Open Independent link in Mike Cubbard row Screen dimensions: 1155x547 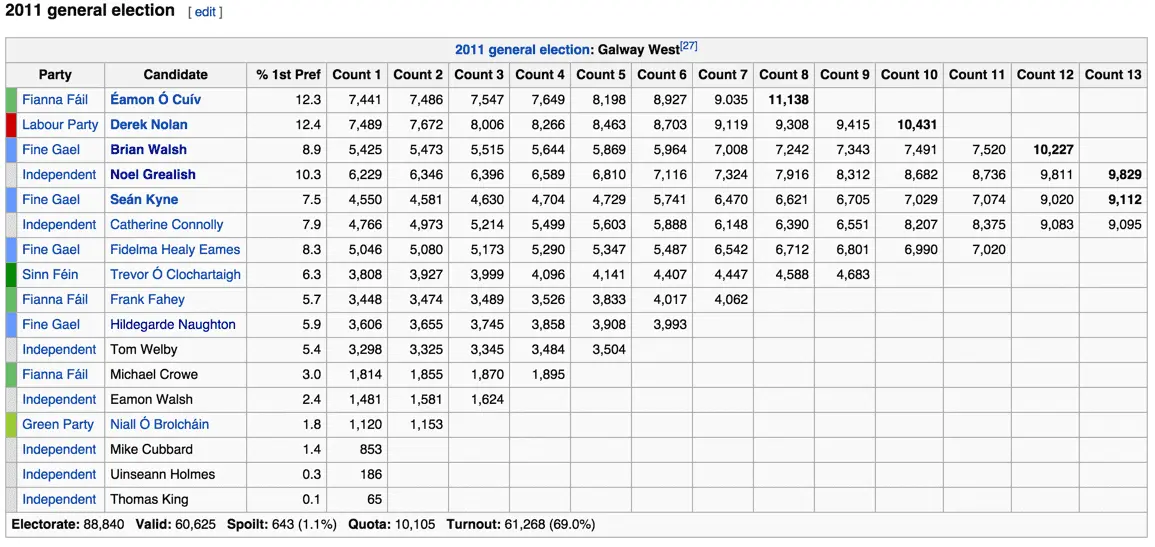tap(59, 449)
